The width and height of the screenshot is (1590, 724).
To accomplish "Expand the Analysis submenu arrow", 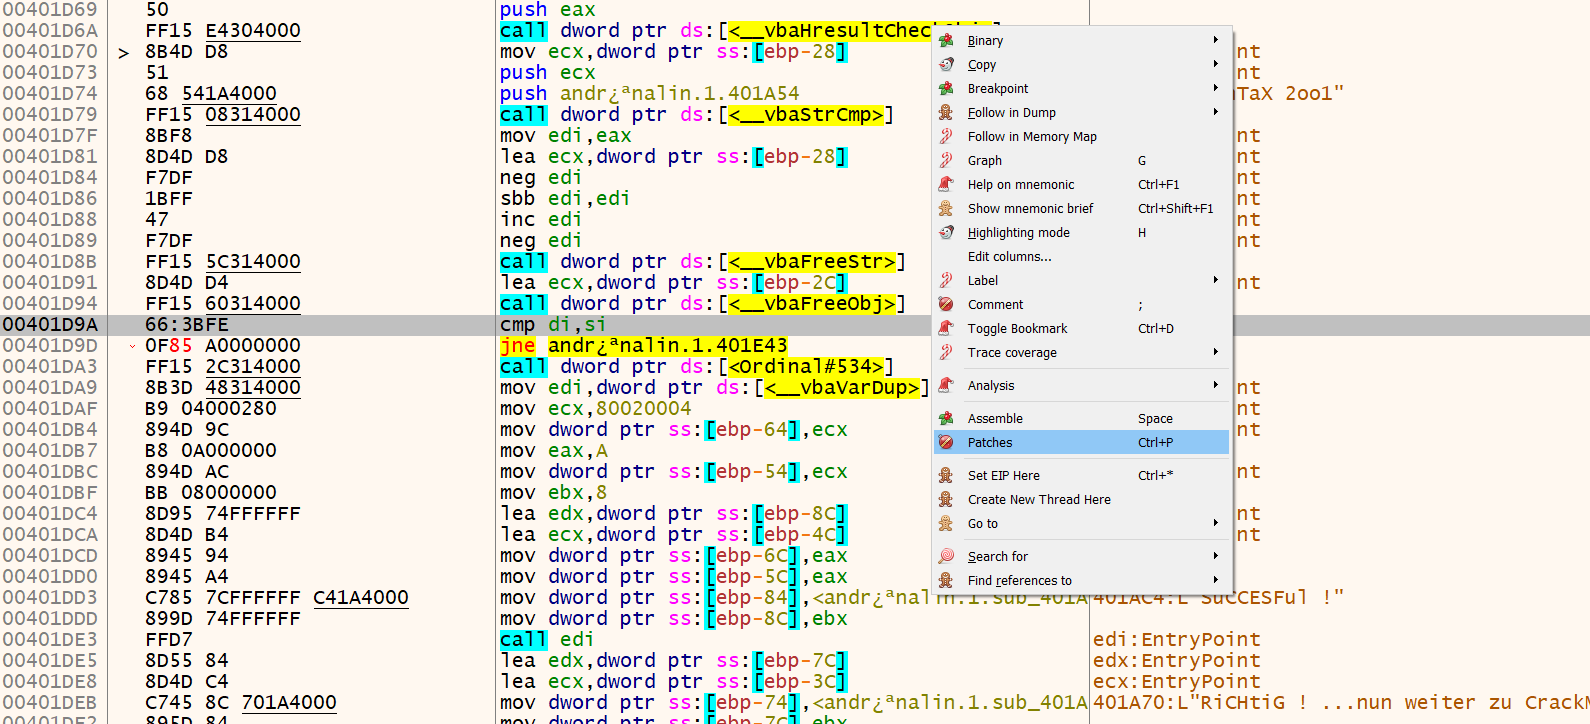I will (x=1216, y=386).
